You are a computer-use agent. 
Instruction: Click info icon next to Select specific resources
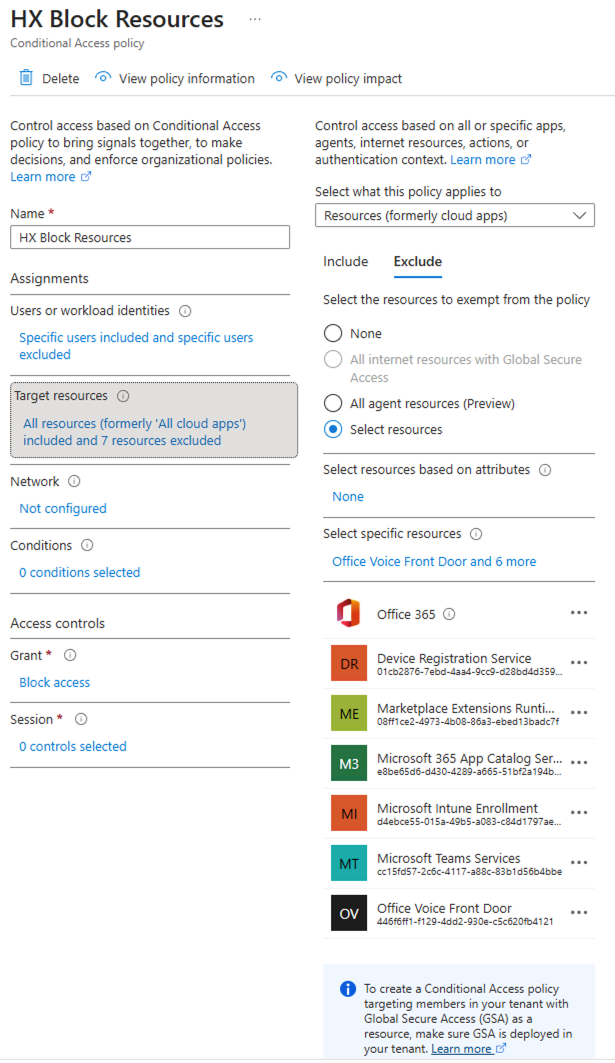pos(476,534)
